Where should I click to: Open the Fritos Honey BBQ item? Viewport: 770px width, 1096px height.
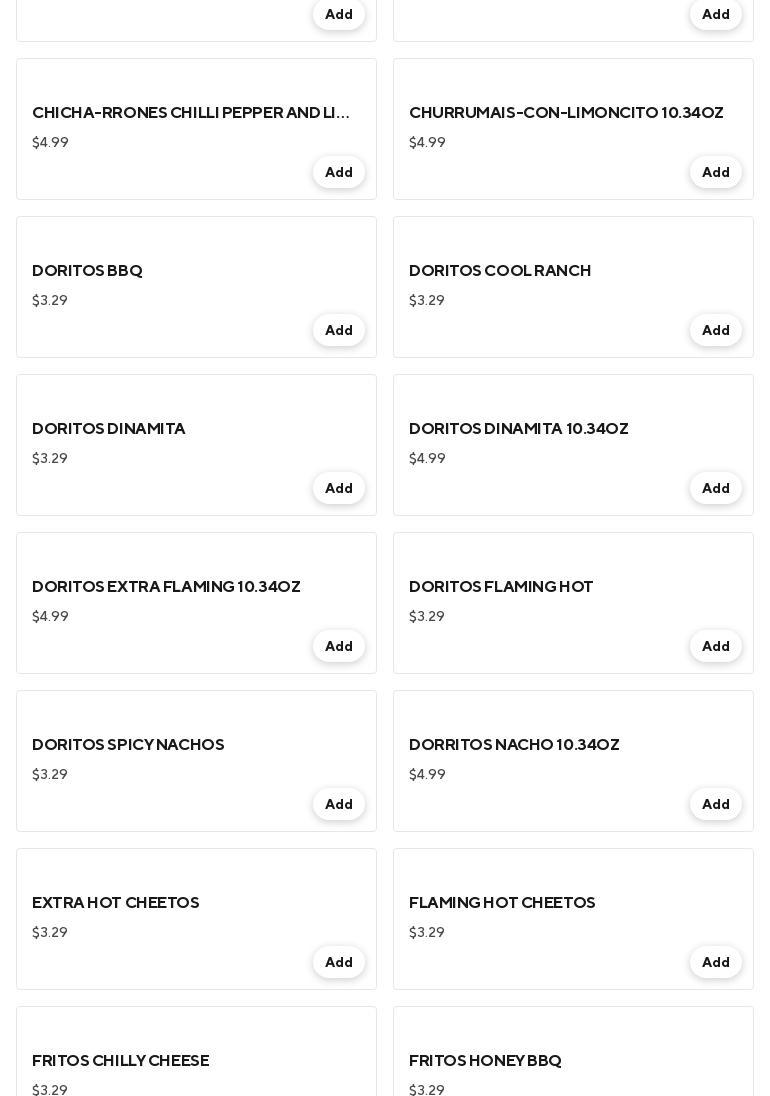[x=485, y=1060]
